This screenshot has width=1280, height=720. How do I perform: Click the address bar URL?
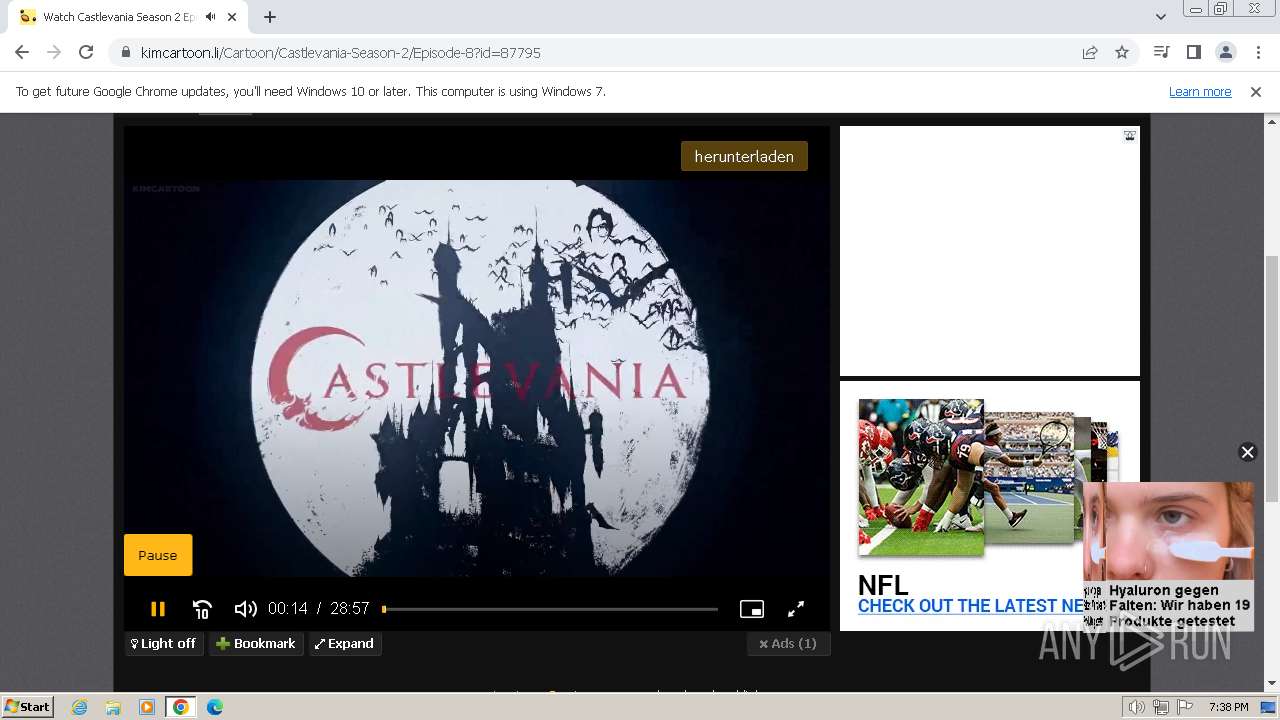coord(340,53)
